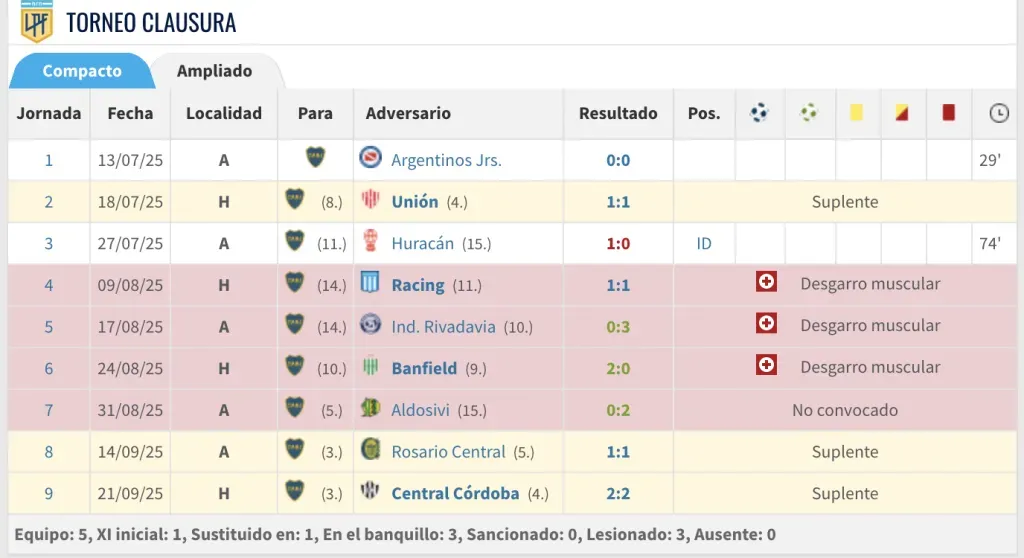Open the Central Córdoba team link
The width and height of the screenshot is (1024, 558).
[455, 493]
